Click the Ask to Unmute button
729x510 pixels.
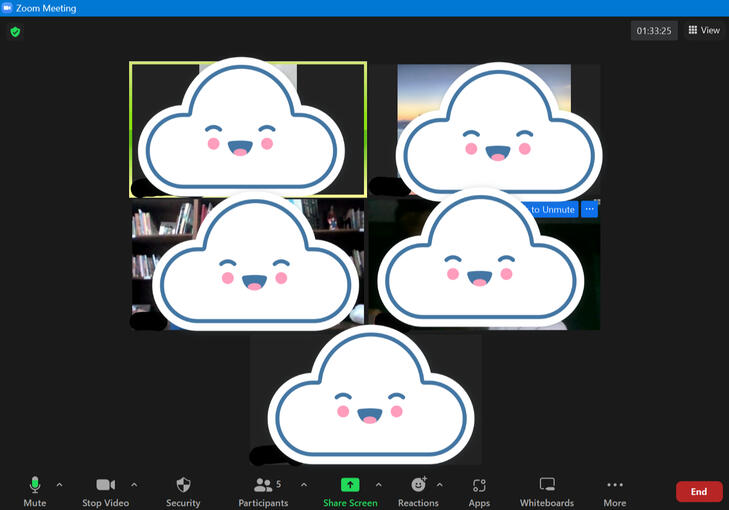[x=551, y=209]
